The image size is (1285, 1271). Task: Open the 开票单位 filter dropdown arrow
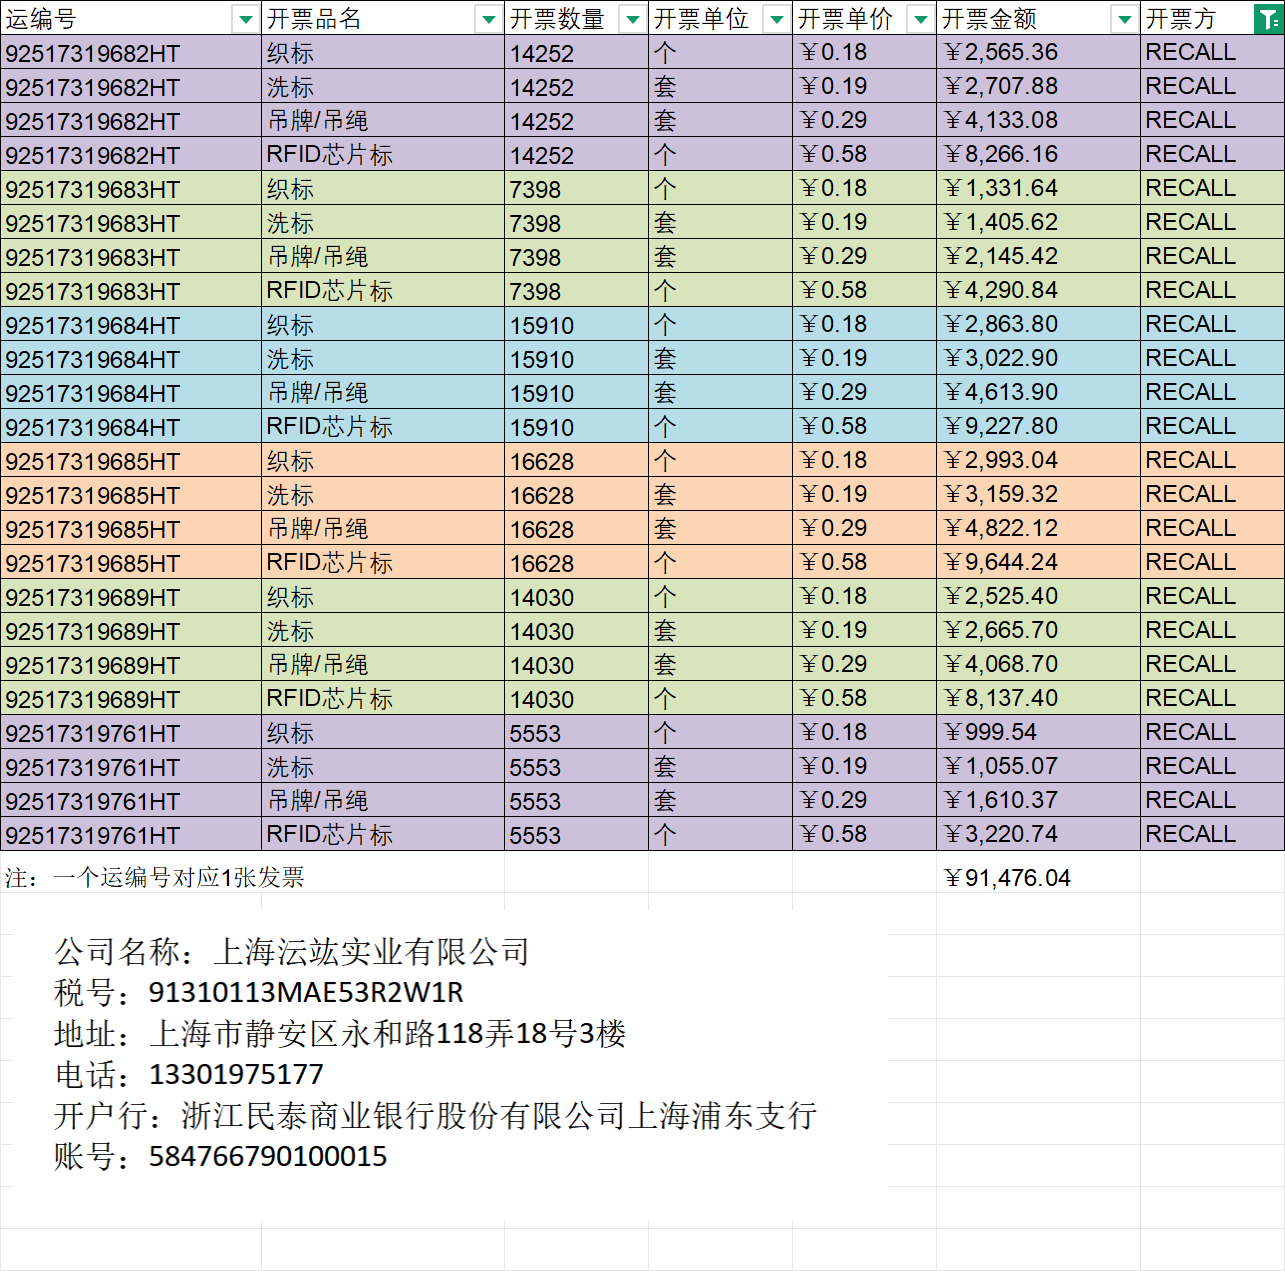pos(776,19)
